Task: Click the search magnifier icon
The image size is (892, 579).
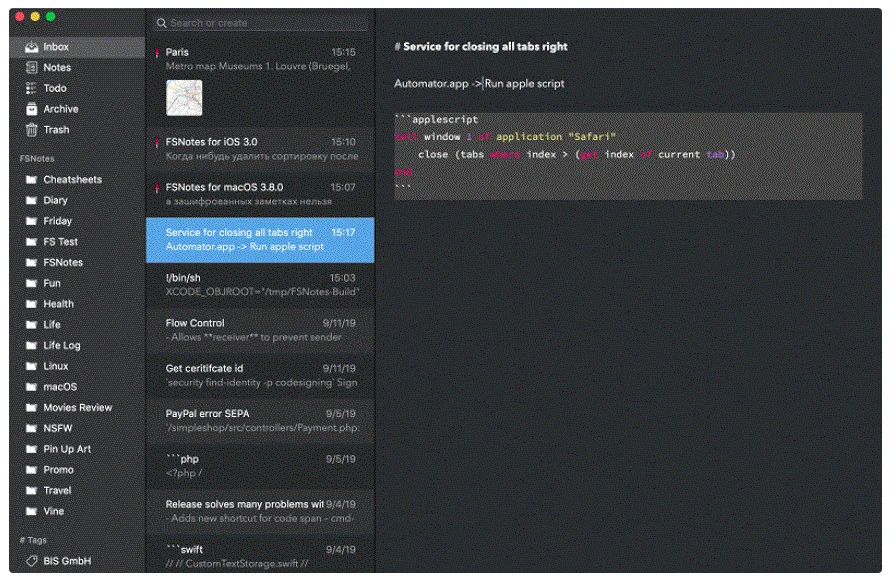Action: 162,23
